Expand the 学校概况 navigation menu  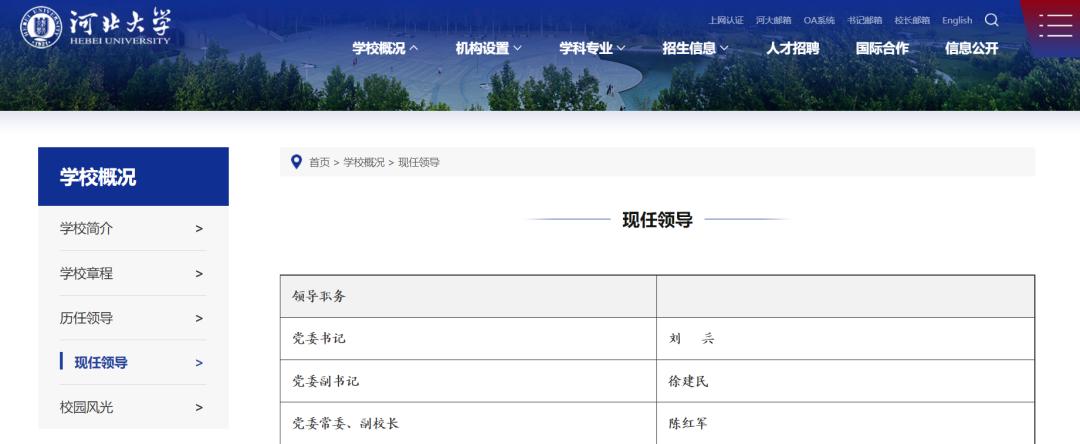coord(385,48)
